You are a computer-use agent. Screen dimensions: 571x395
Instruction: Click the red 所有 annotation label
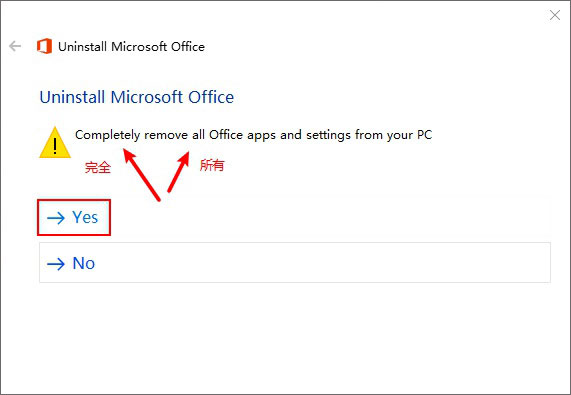coord(212,165)
